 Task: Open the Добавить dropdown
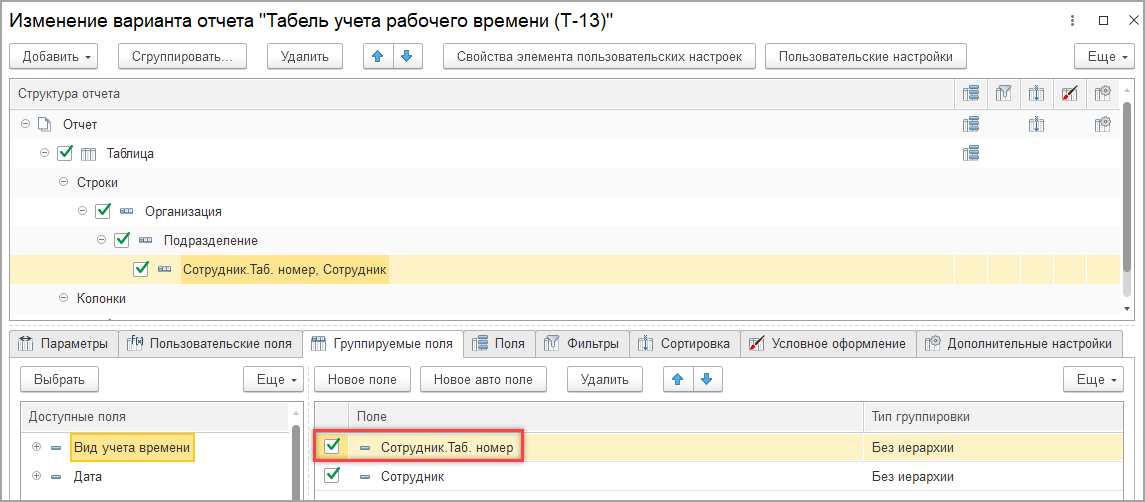pos(56,56)
